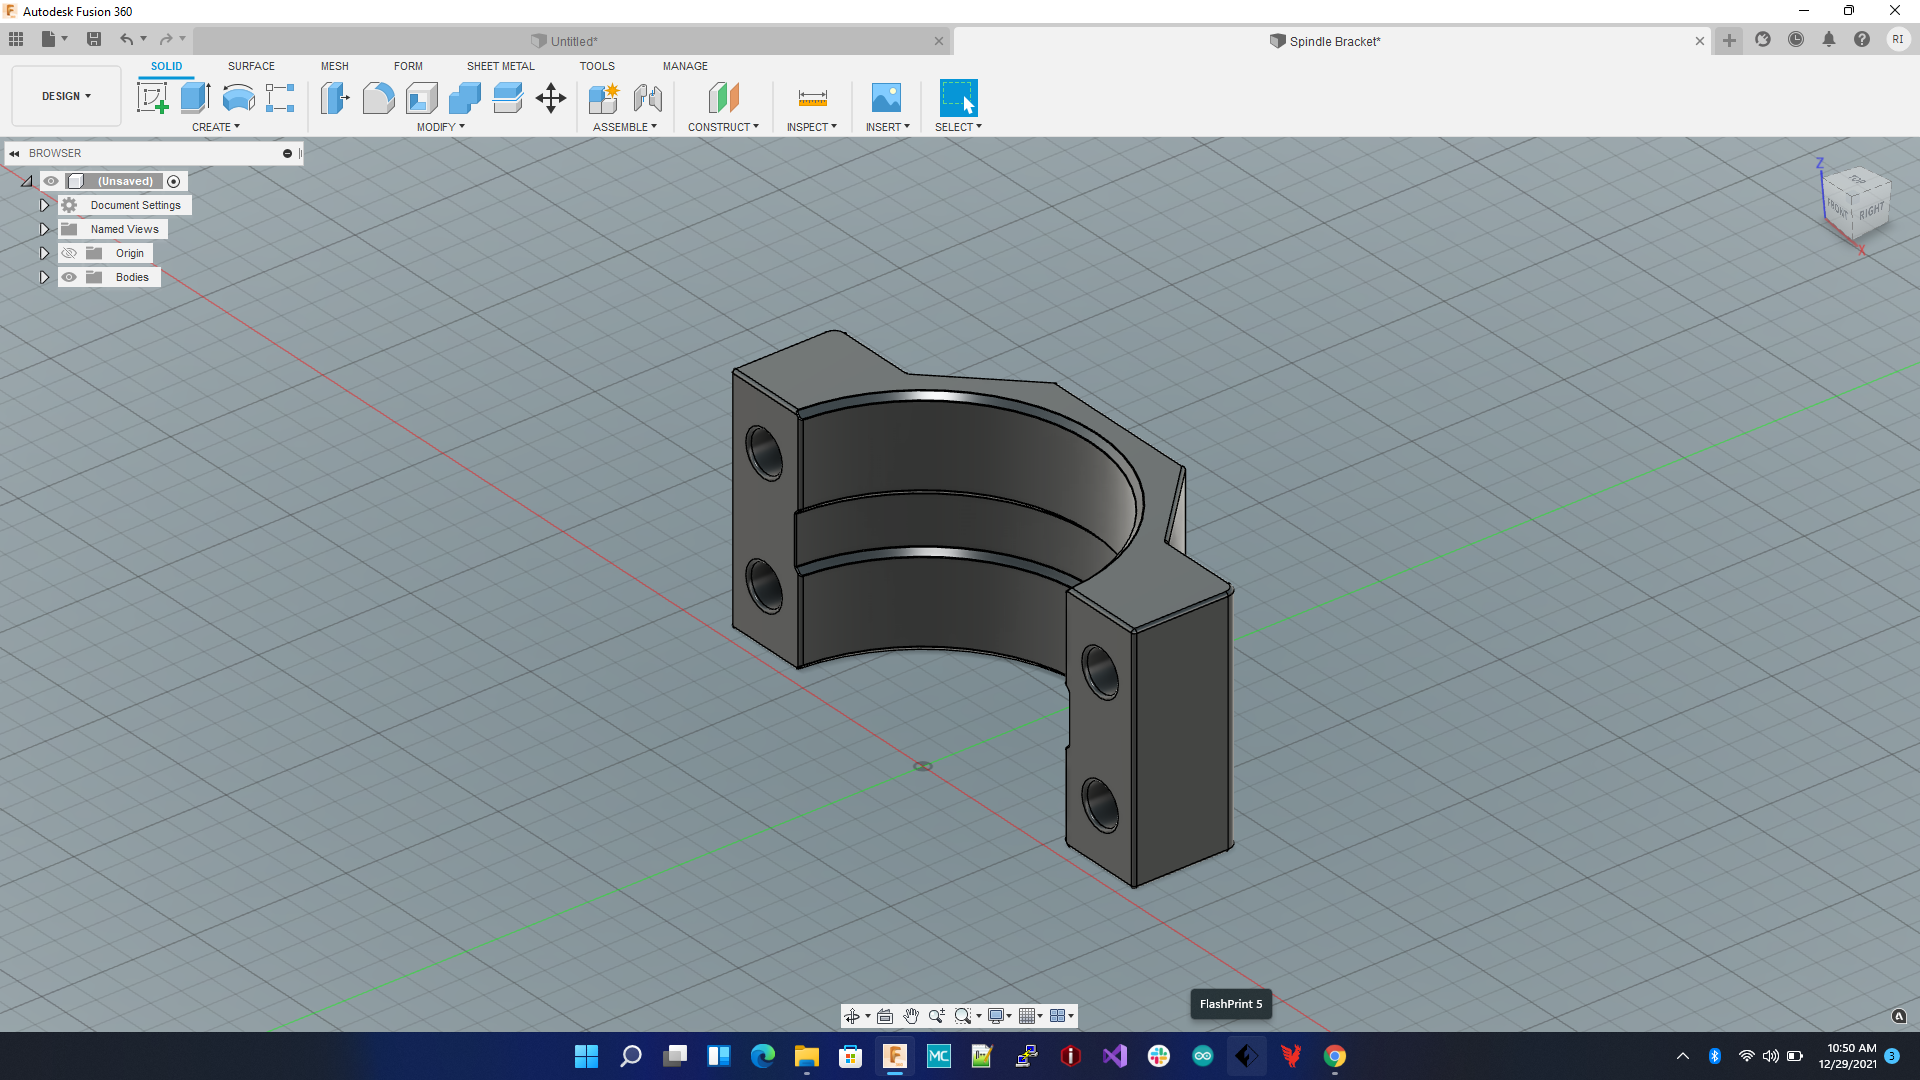
Task: Select the Extrude tool
Action: tap(195, 98)
